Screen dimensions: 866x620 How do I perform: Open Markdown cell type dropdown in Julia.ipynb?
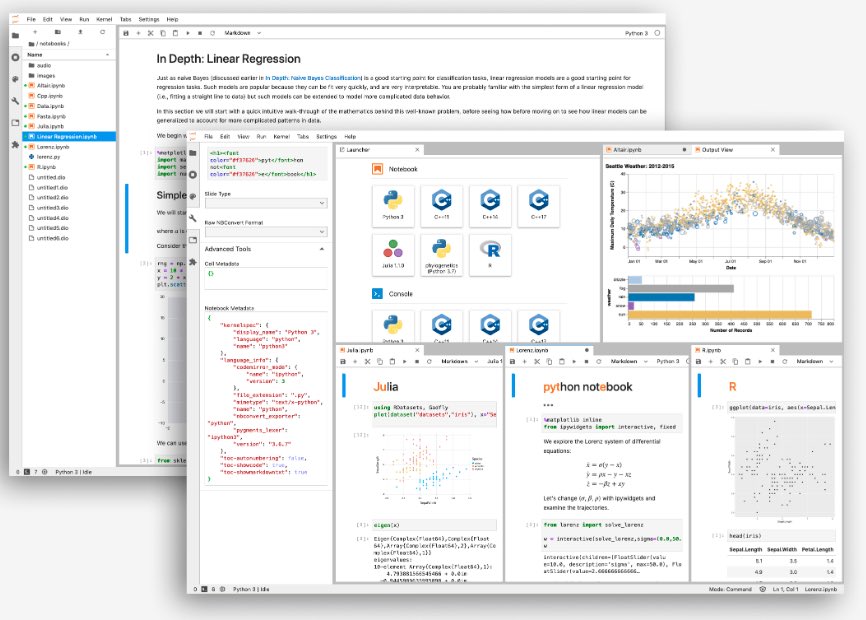tap(460, 362)
